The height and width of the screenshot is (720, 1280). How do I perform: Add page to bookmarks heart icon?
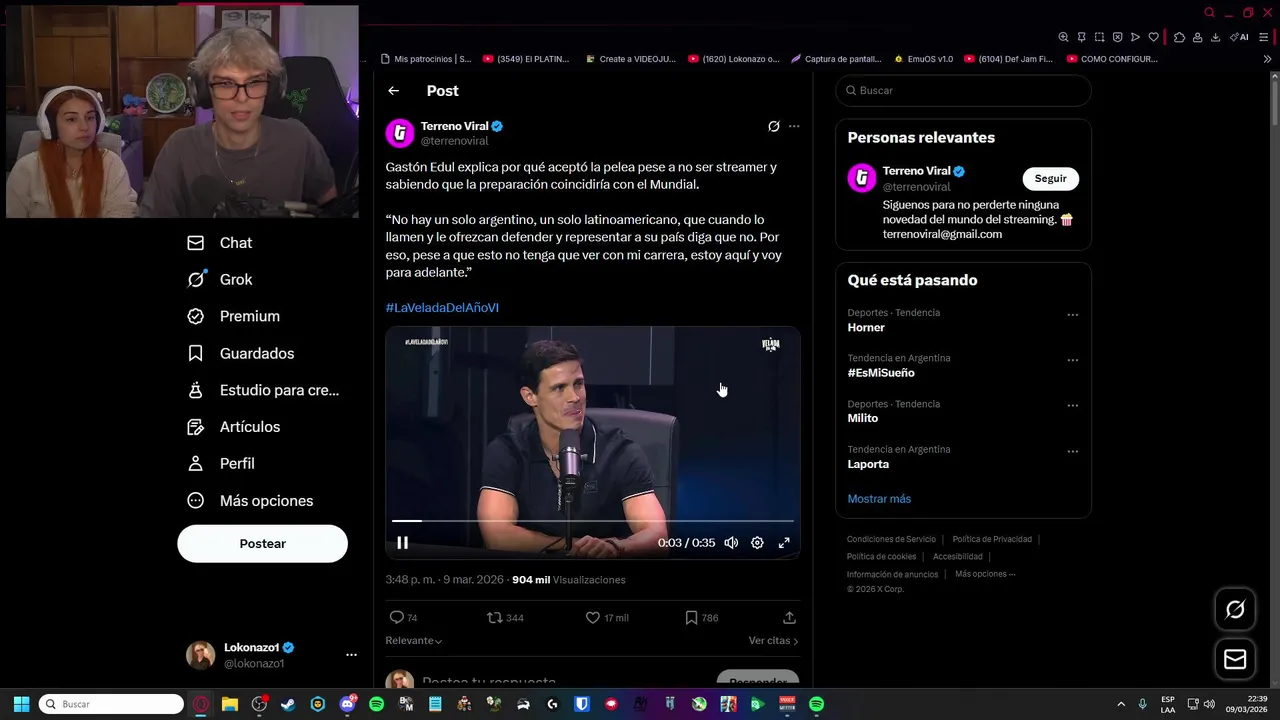click(x=1153, y=37)
